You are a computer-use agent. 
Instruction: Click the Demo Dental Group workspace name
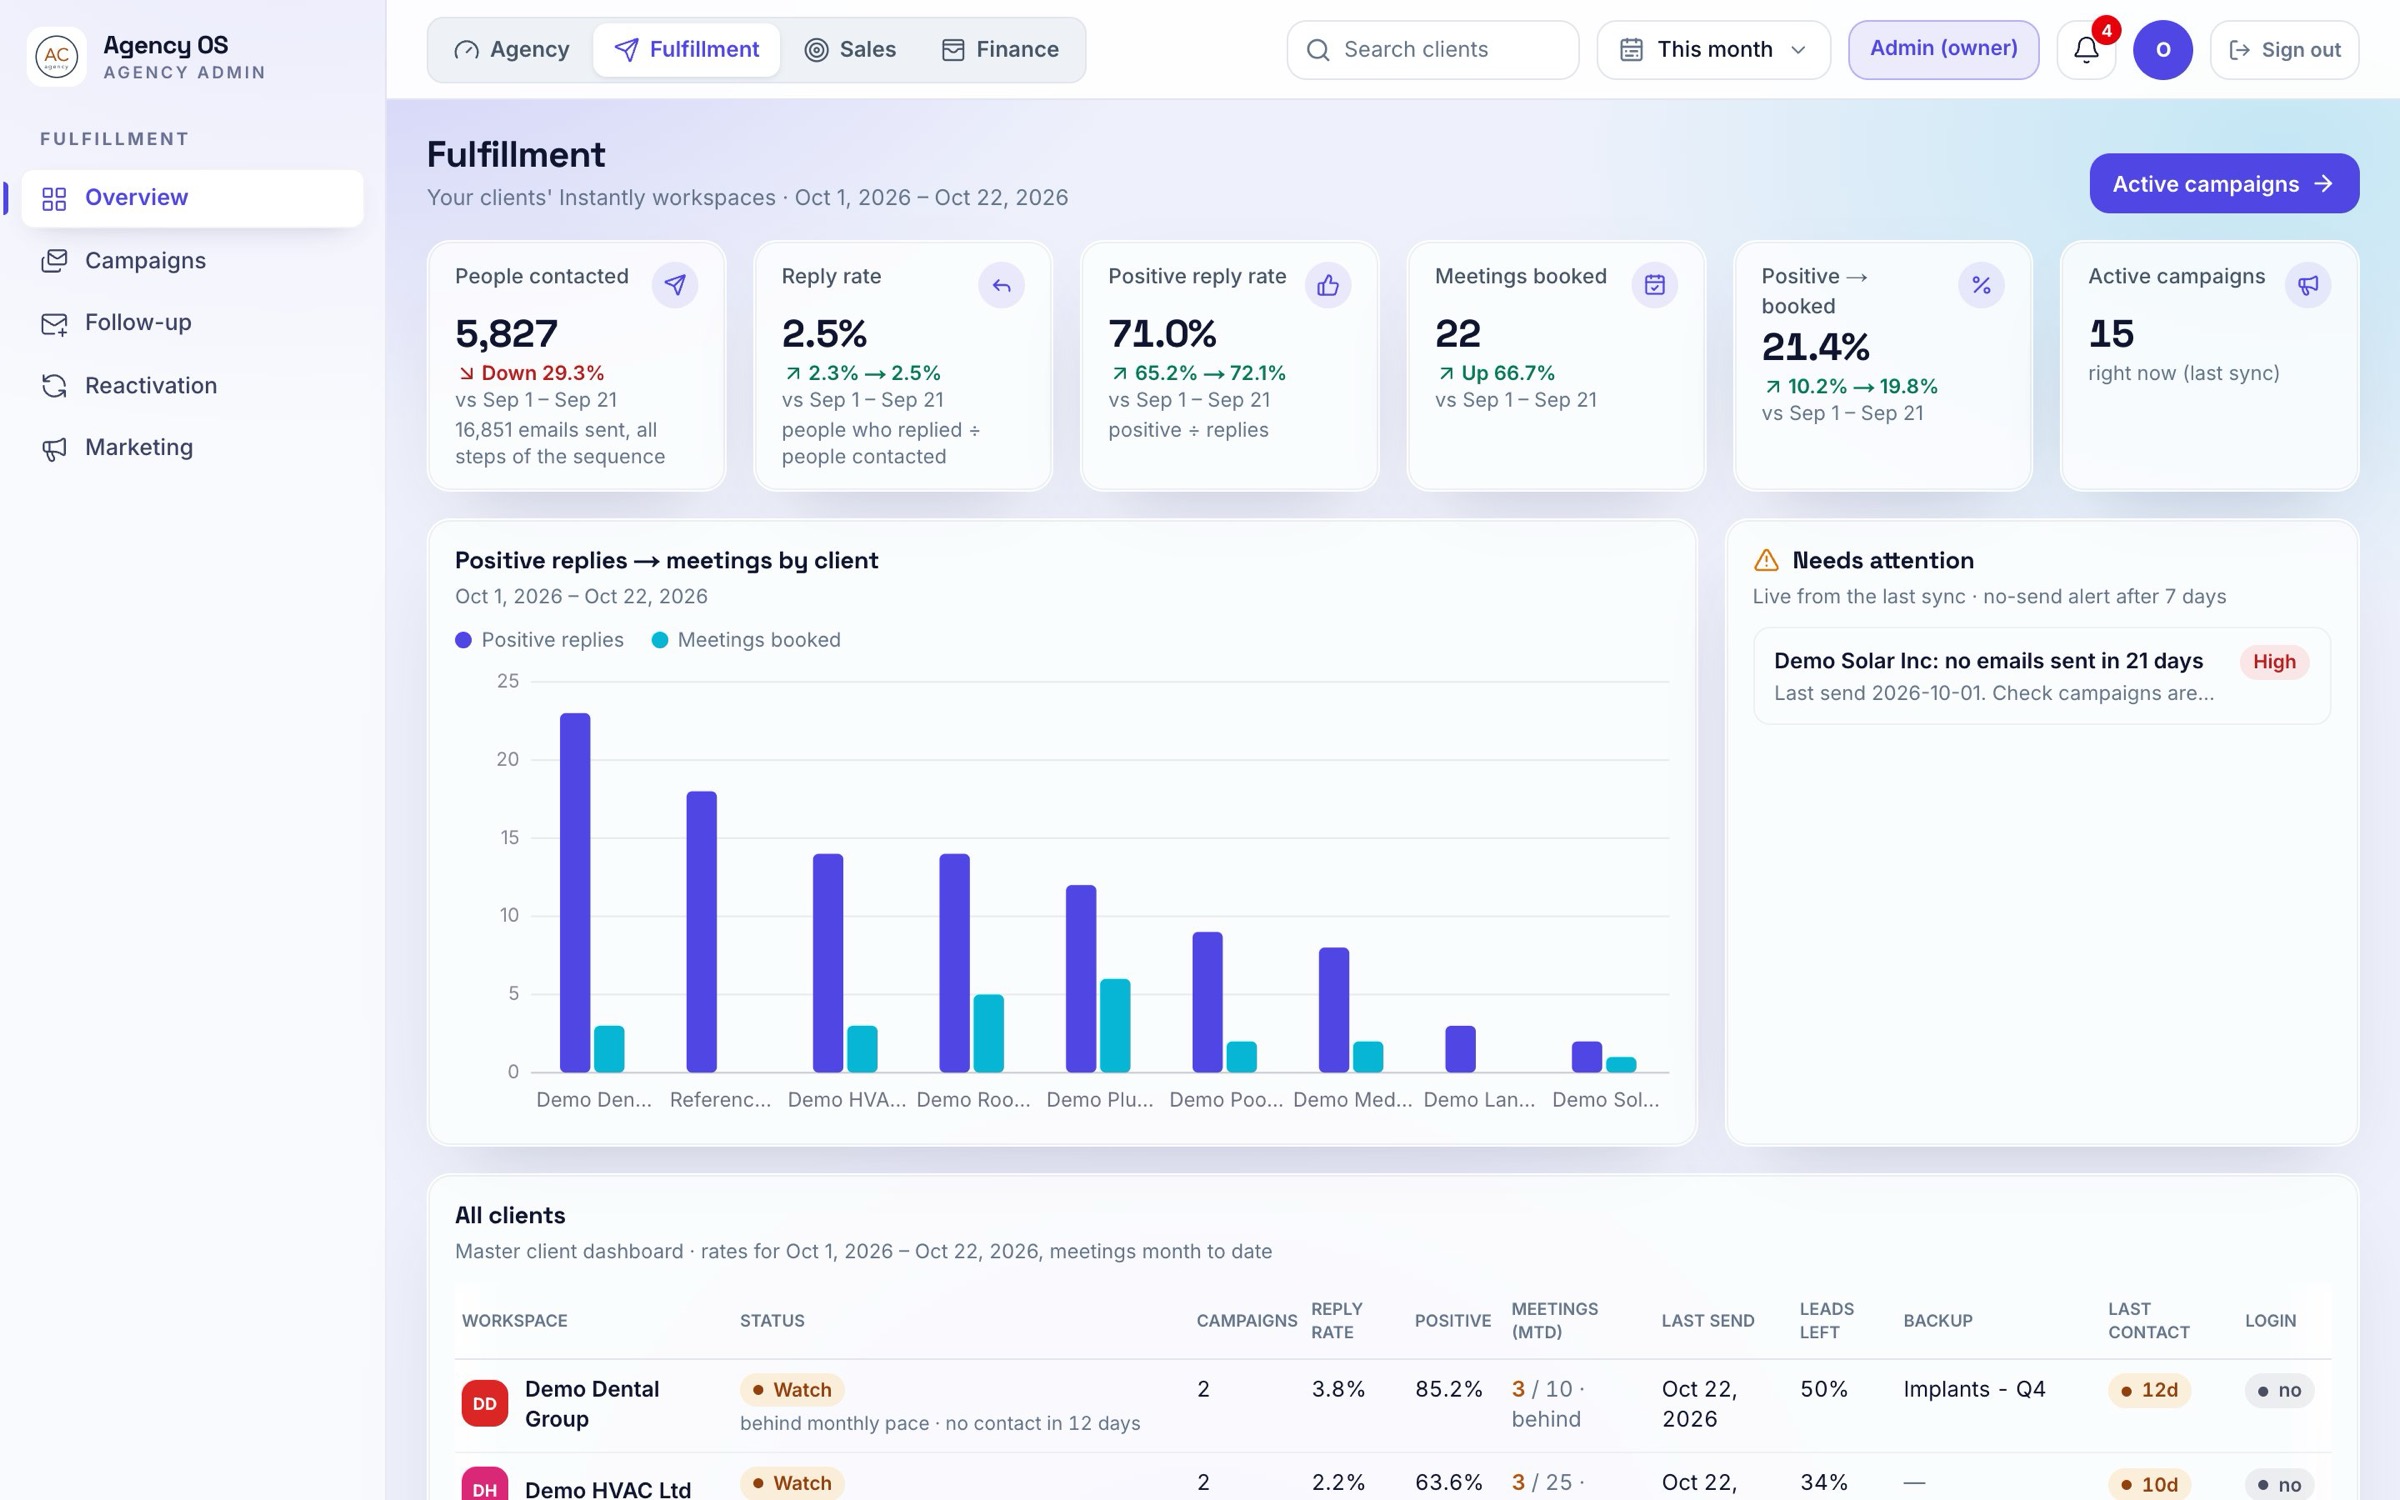(x=592, y=1404)
